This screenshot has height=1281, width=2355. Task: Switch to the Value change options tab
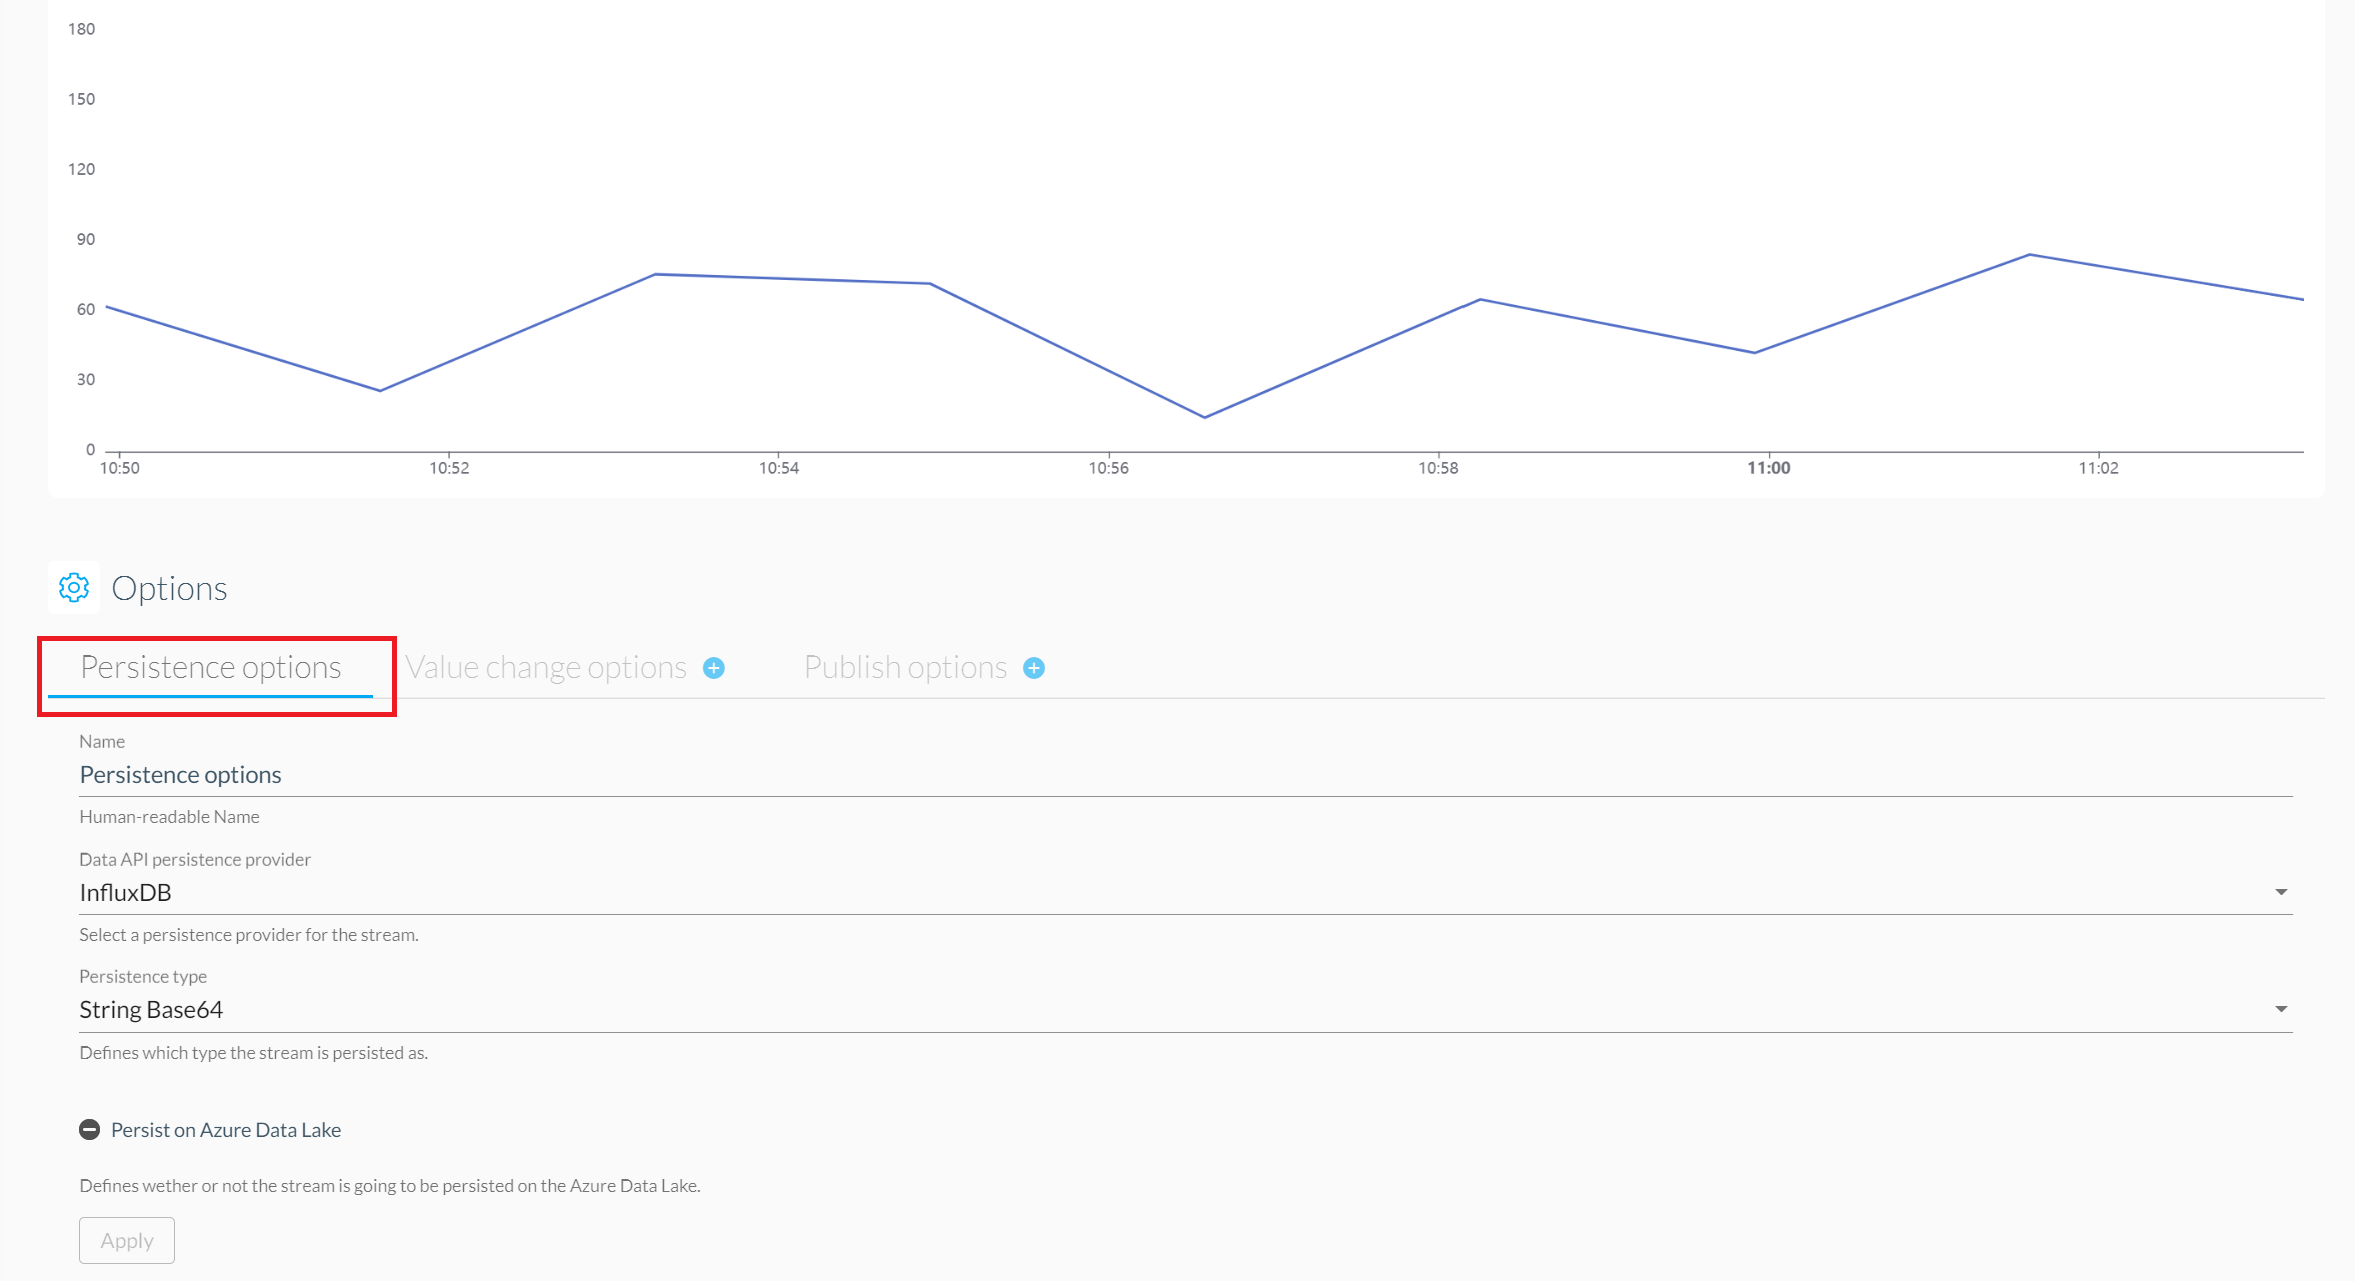tap(546, 667)
